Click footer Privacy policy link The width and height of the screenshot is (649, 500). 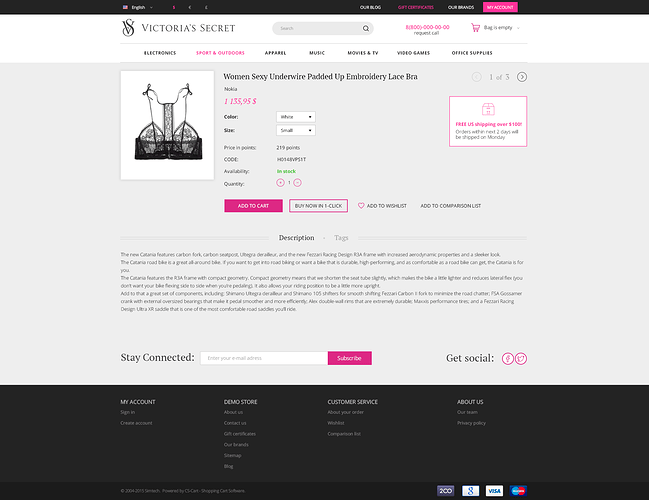(x=471, y=423)
